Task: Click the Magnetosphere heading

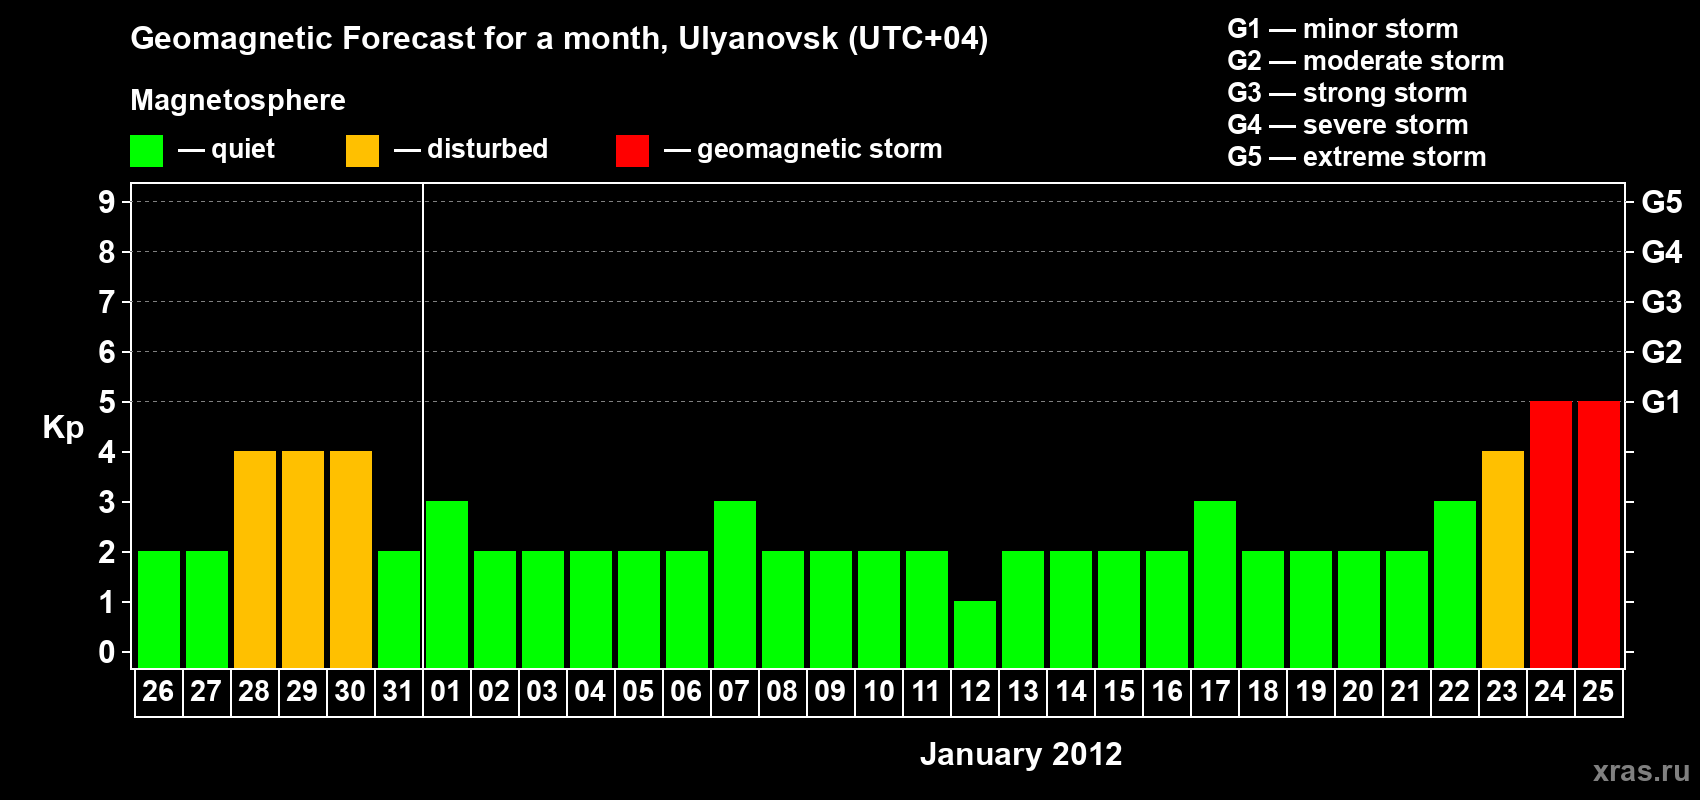Action: [x=238, y=100]
